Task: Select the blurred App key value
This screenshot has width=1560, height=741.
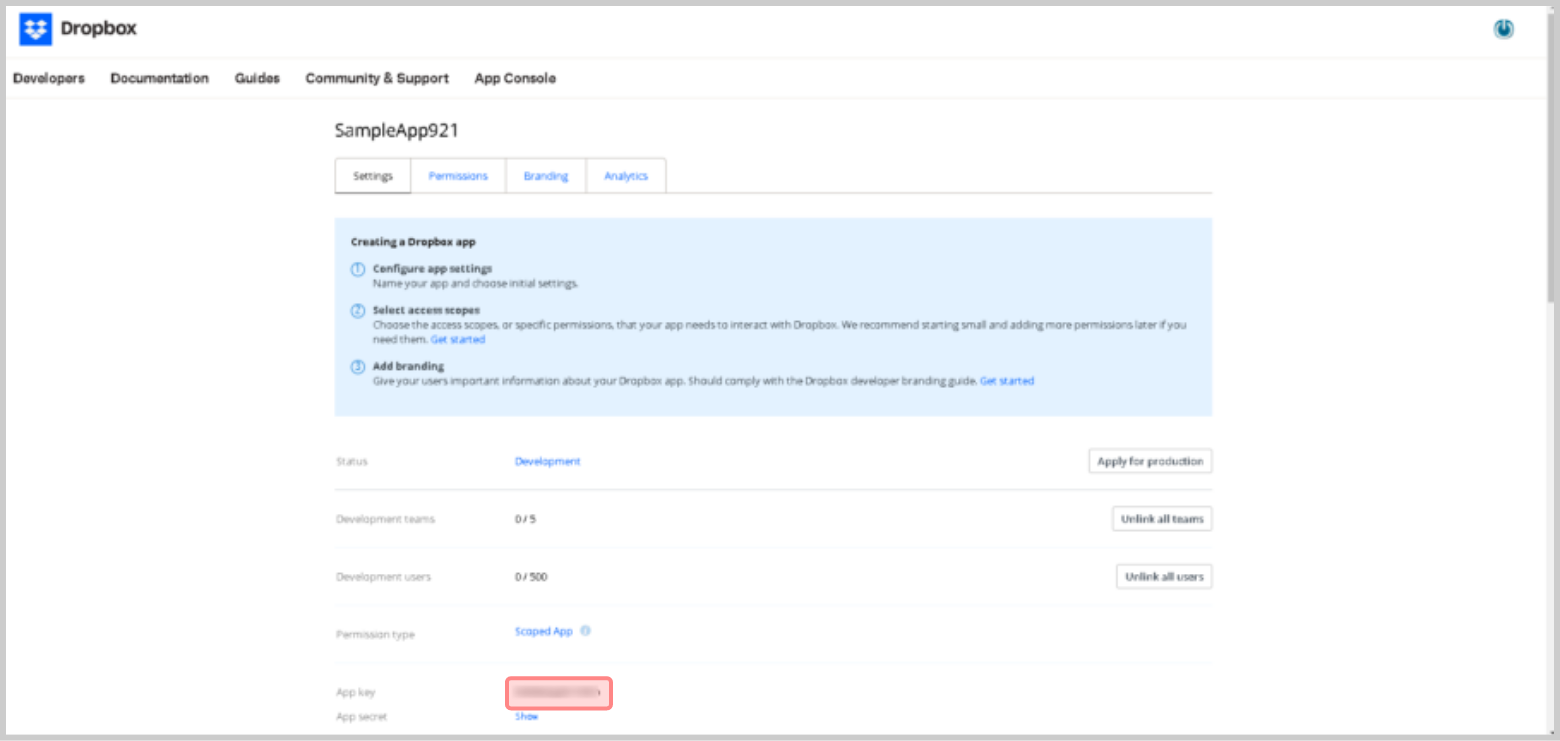Action: click(x=559, y=692)
